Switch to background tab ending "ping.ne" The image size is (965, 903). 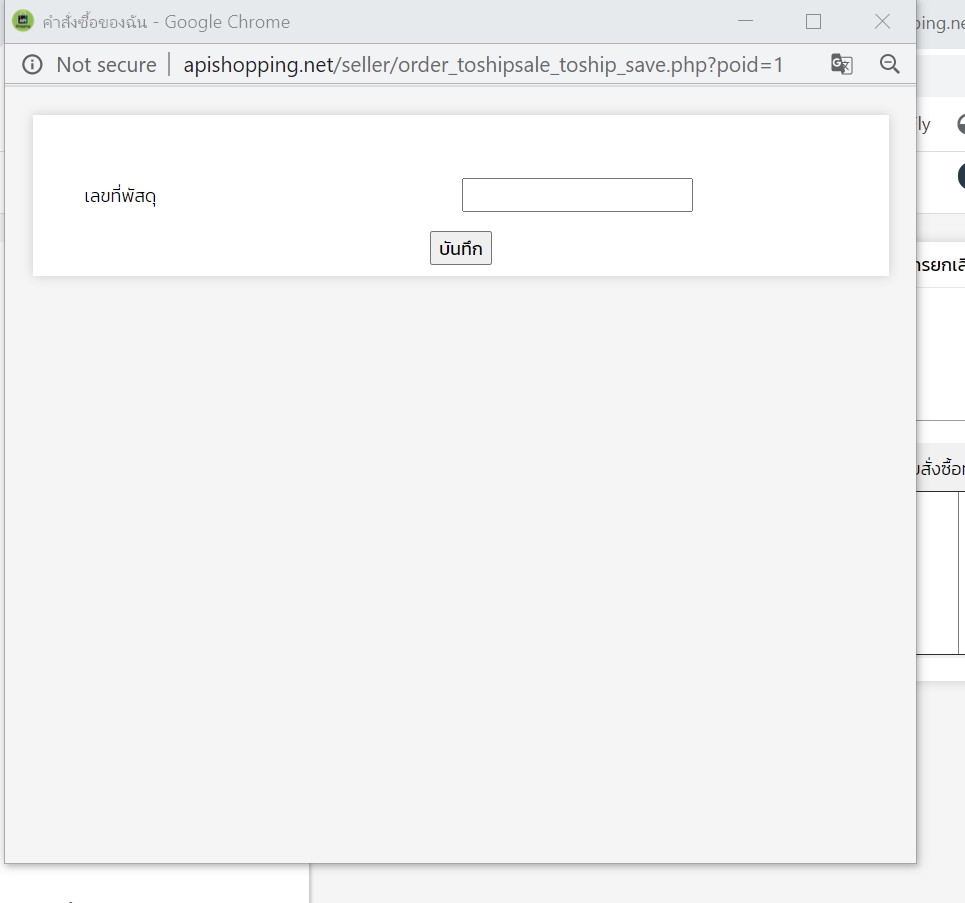tap(940, 21)
